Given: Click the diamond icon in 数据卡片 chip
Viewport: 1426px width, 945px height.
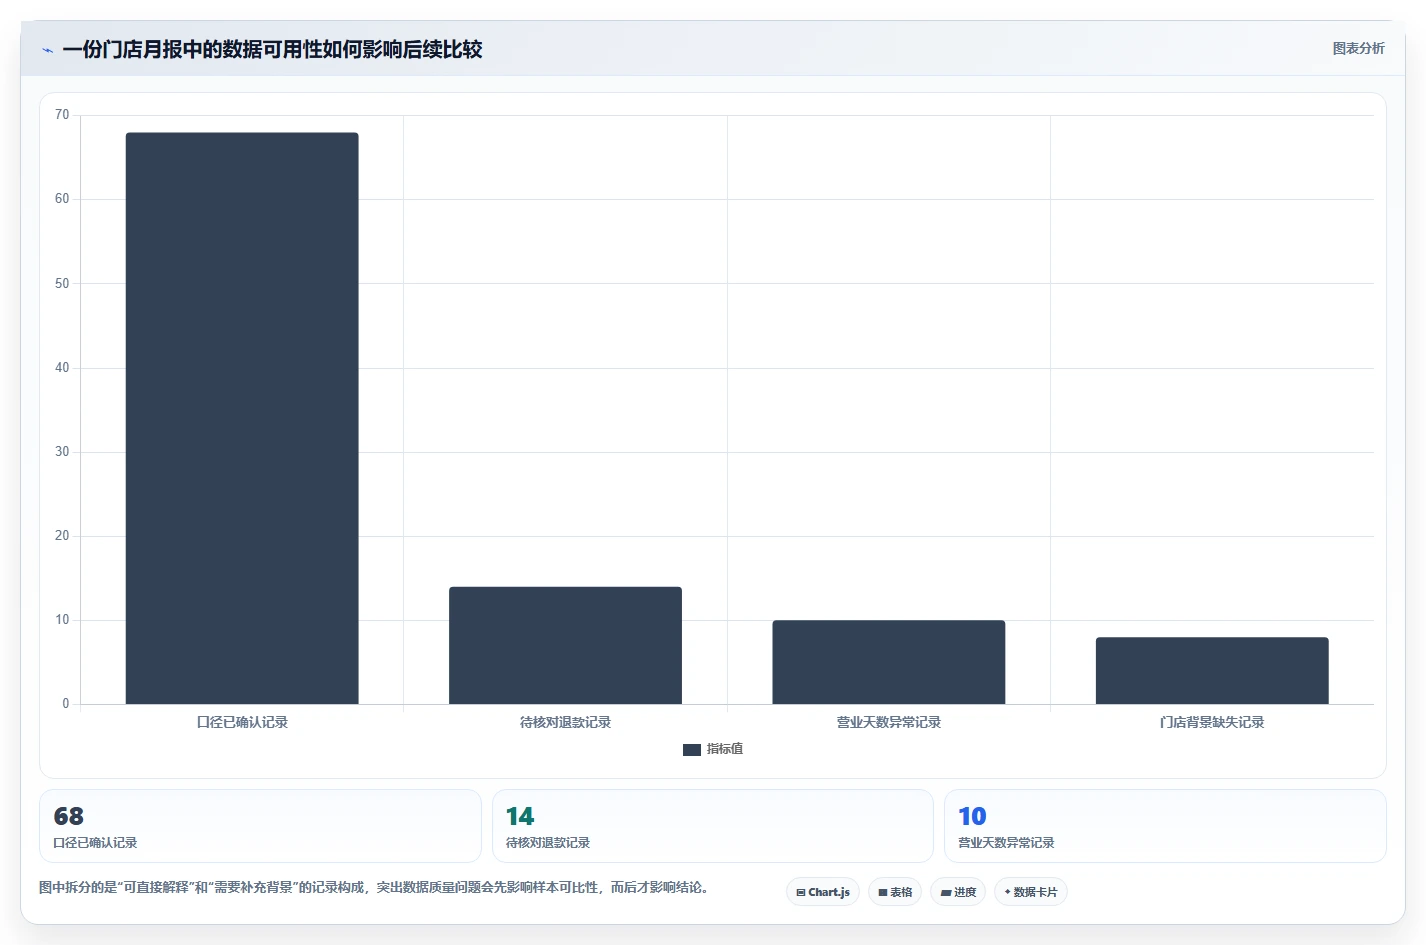Looking at the screenshot, I should click(1007, 892).
